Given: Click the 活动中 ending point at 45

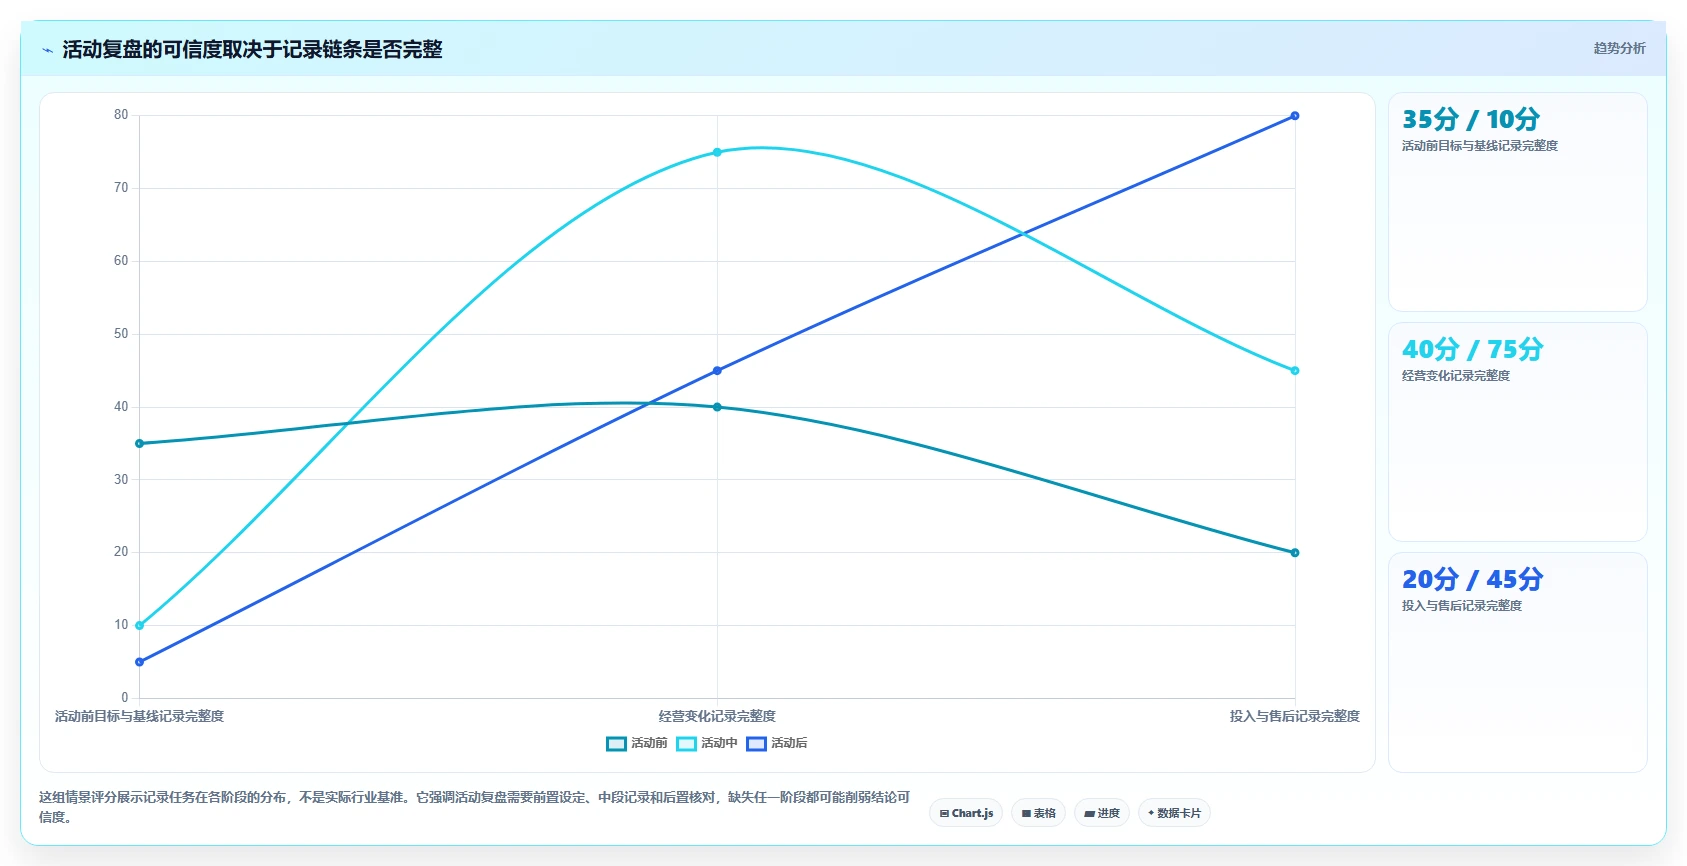Looking at the screenshot, I should [x=1294, y=371].
